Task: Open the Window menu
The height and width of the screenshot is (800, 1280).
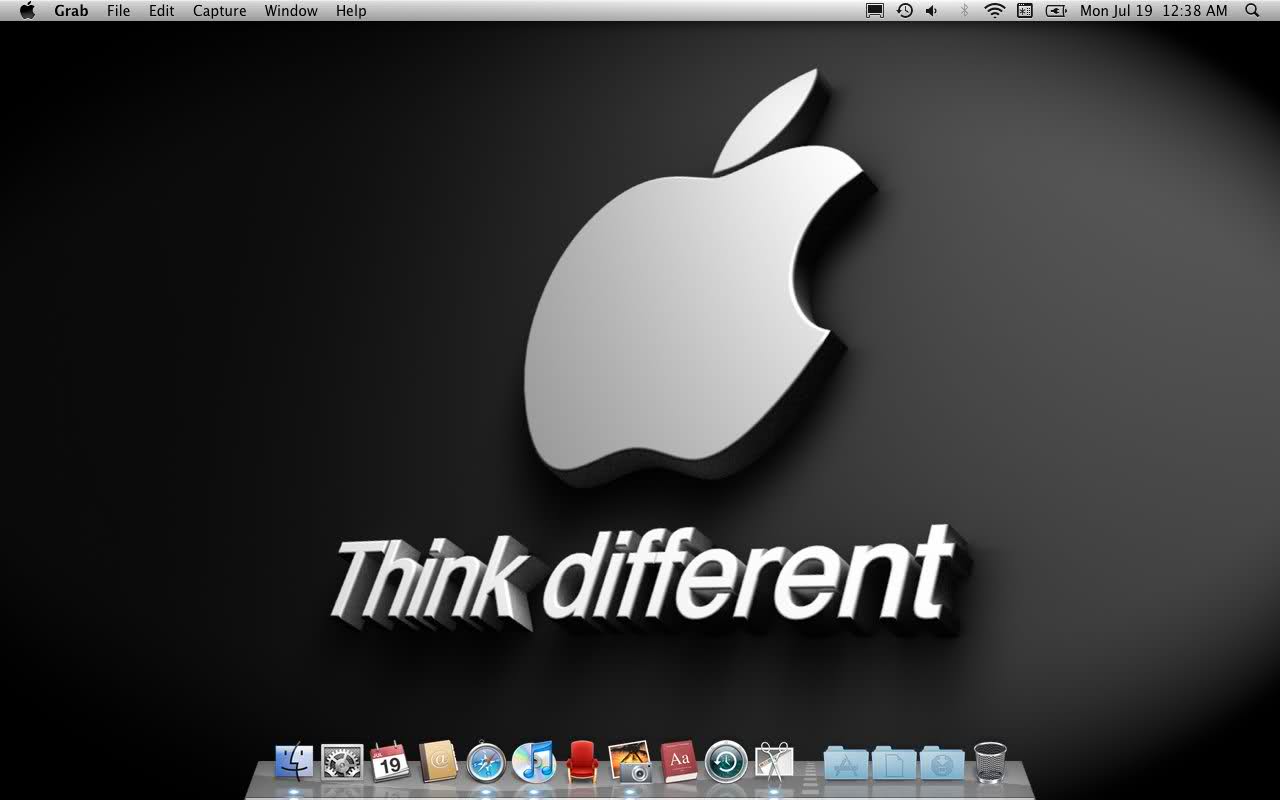Action: click(291, 11)
